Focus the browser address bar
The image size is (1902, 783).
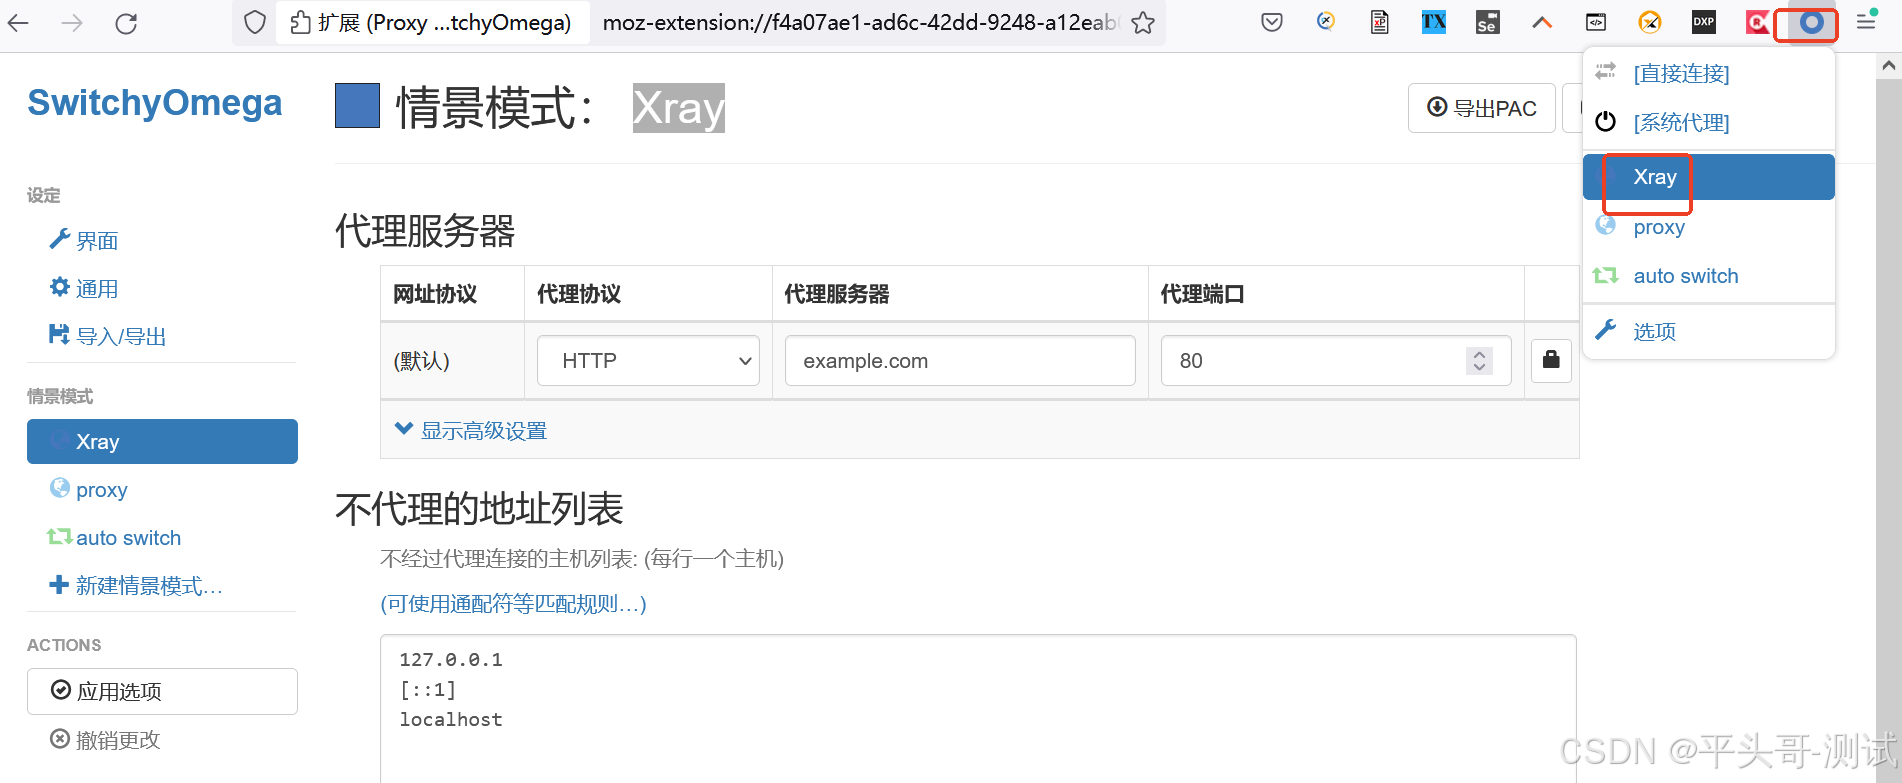(x=860, y=22)
